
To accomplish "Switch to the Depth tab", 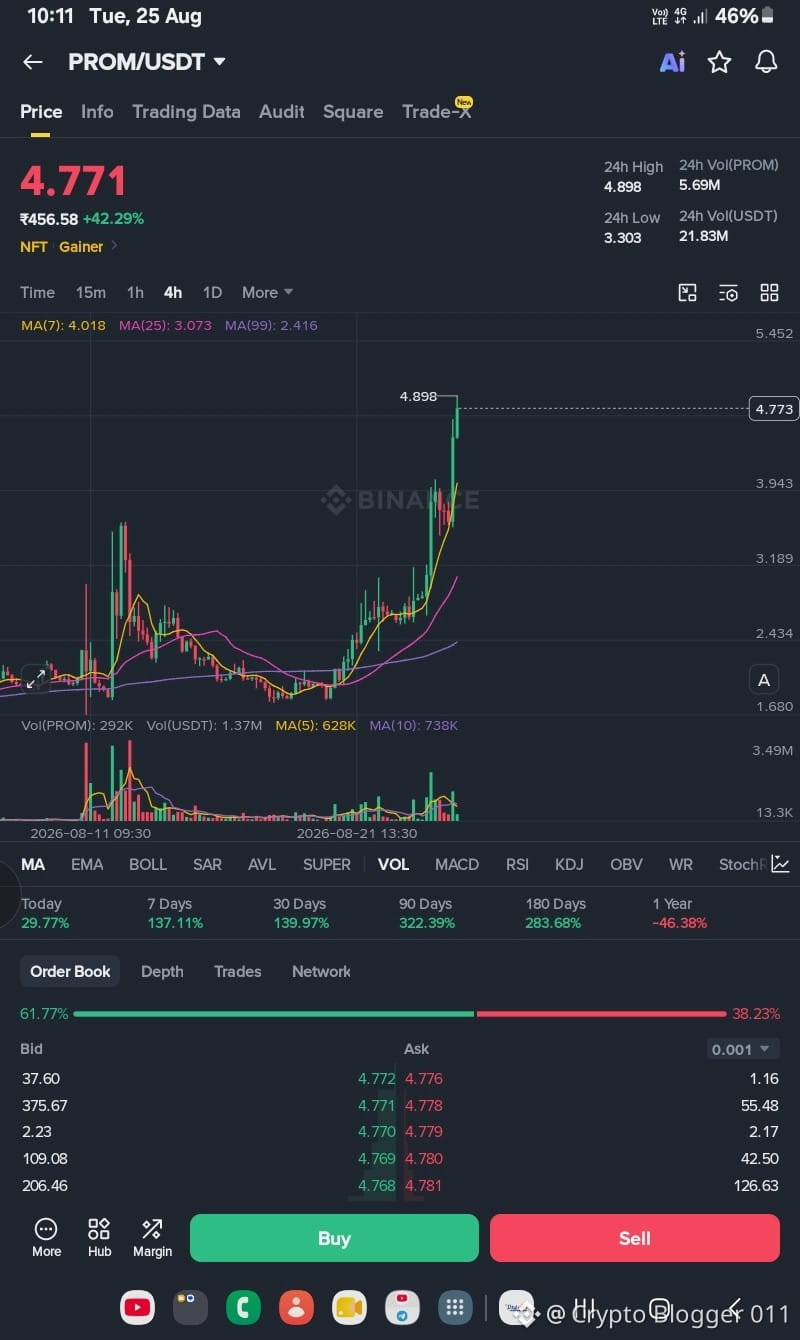I will click(162, 971).
